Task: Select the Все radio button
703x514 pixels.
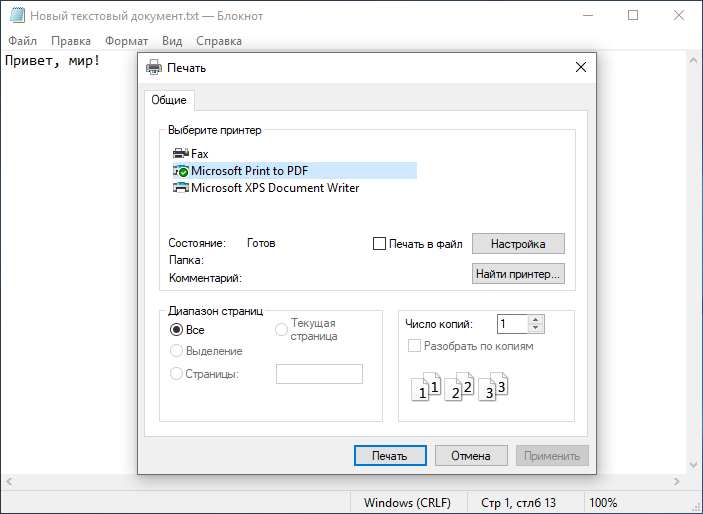Action: pyautogui.click(x=176, y=330)
